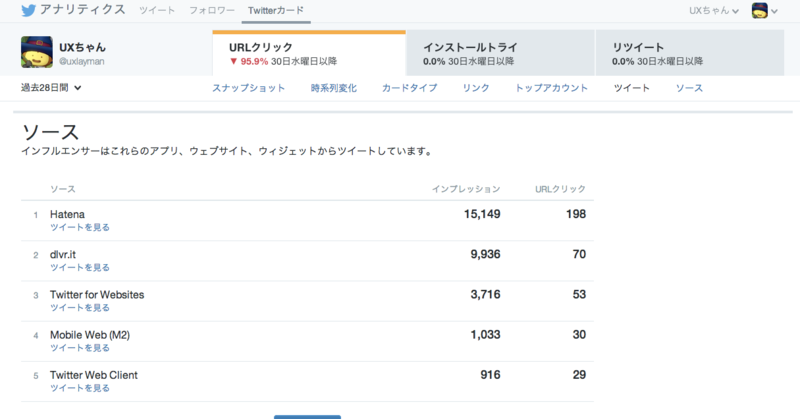
Task: Click the 95.9% decrease indicator
Action: [x=248, y=62]
